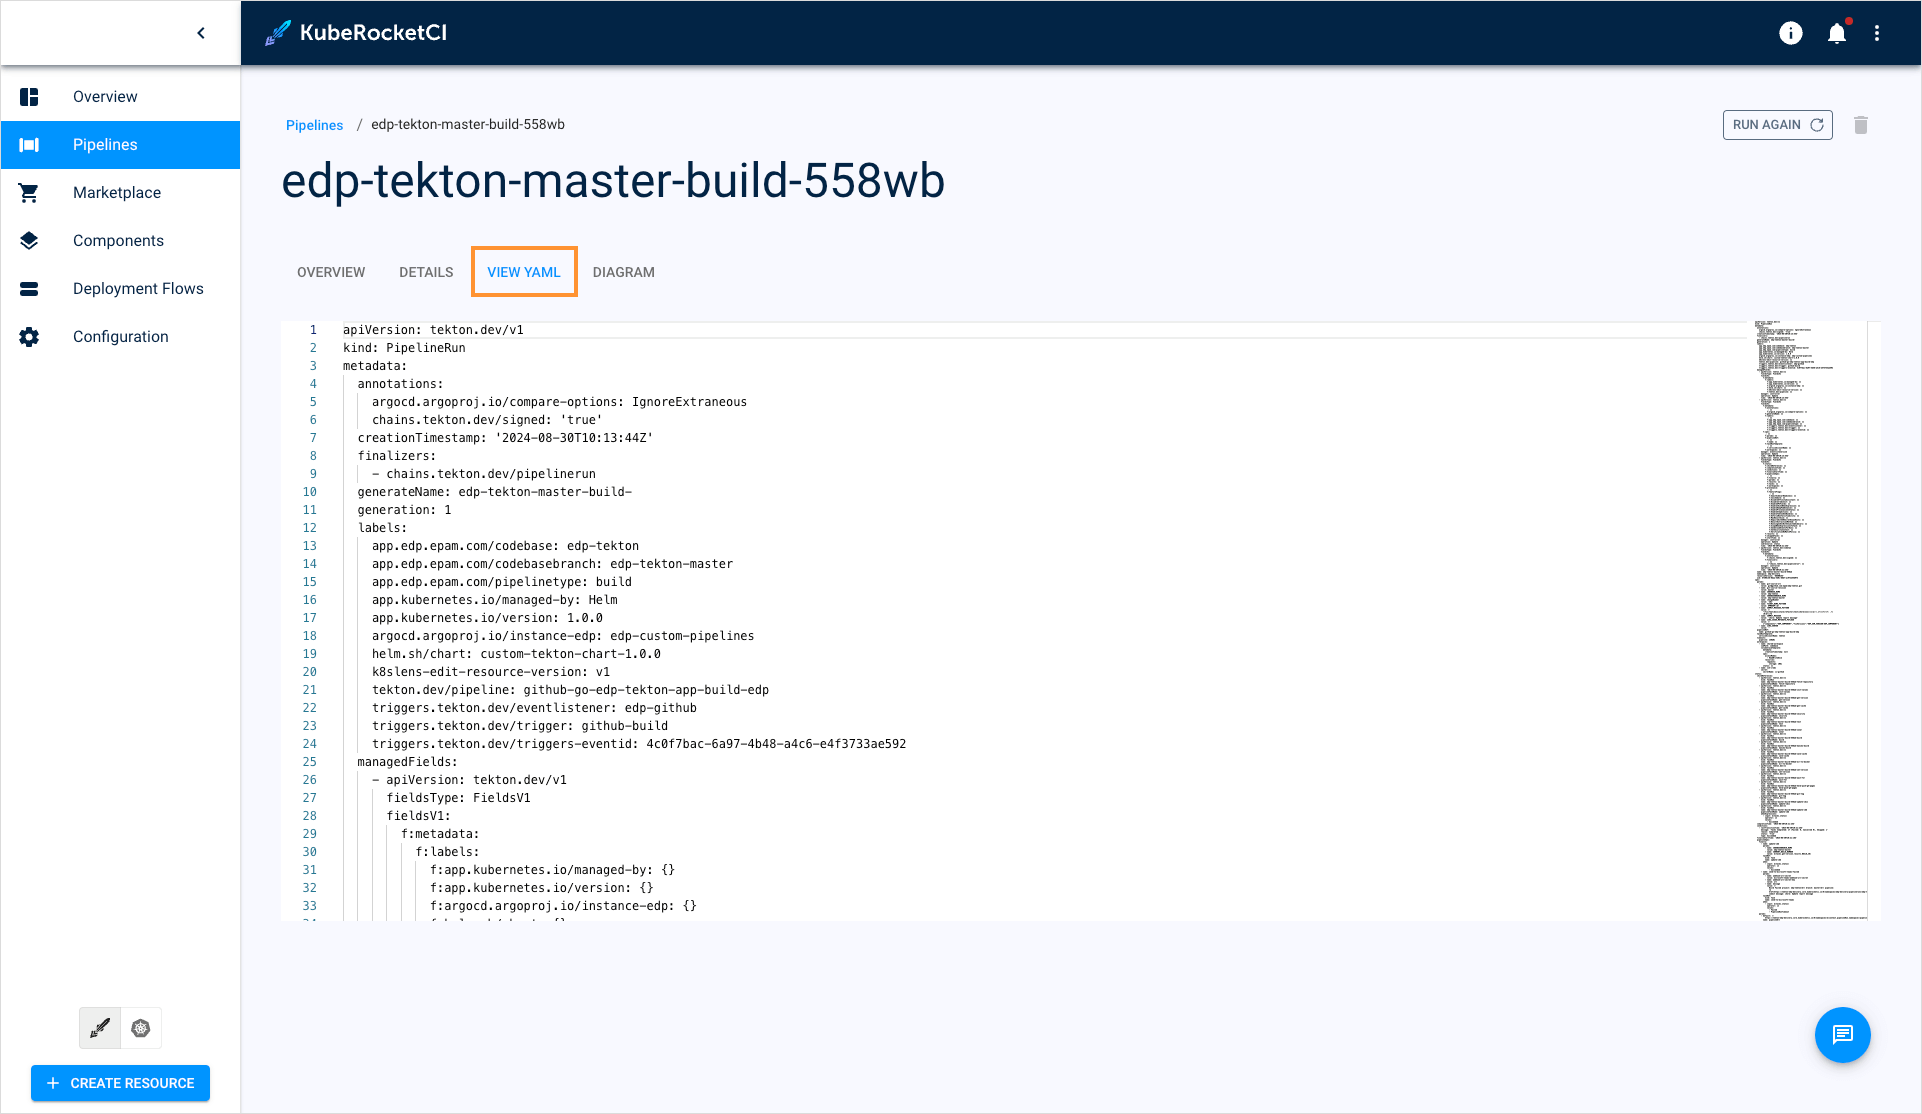
Task: Open the chat assistant bubble
Action: coord(1842,1035)
